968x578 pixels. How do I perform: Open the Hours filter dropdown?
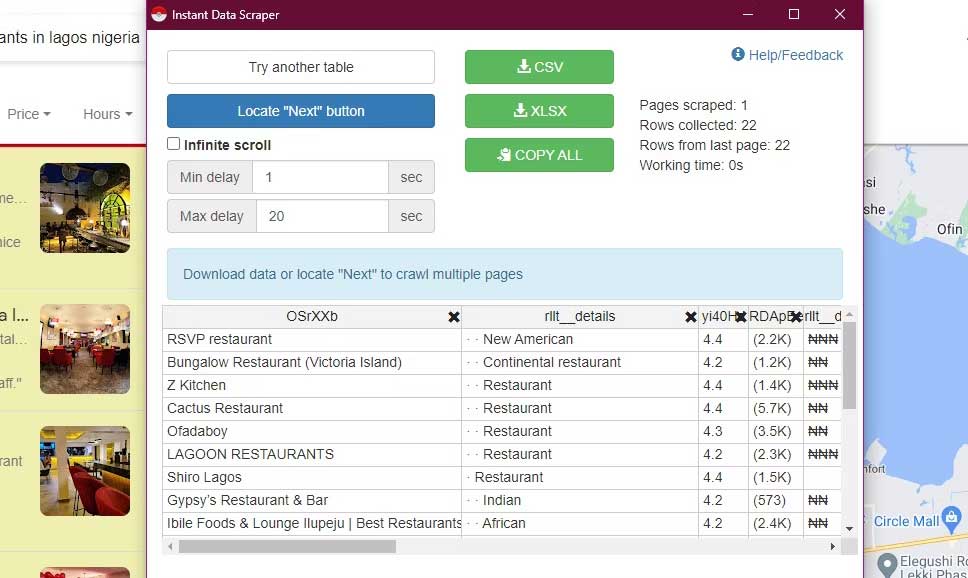(x=107, y=114)
